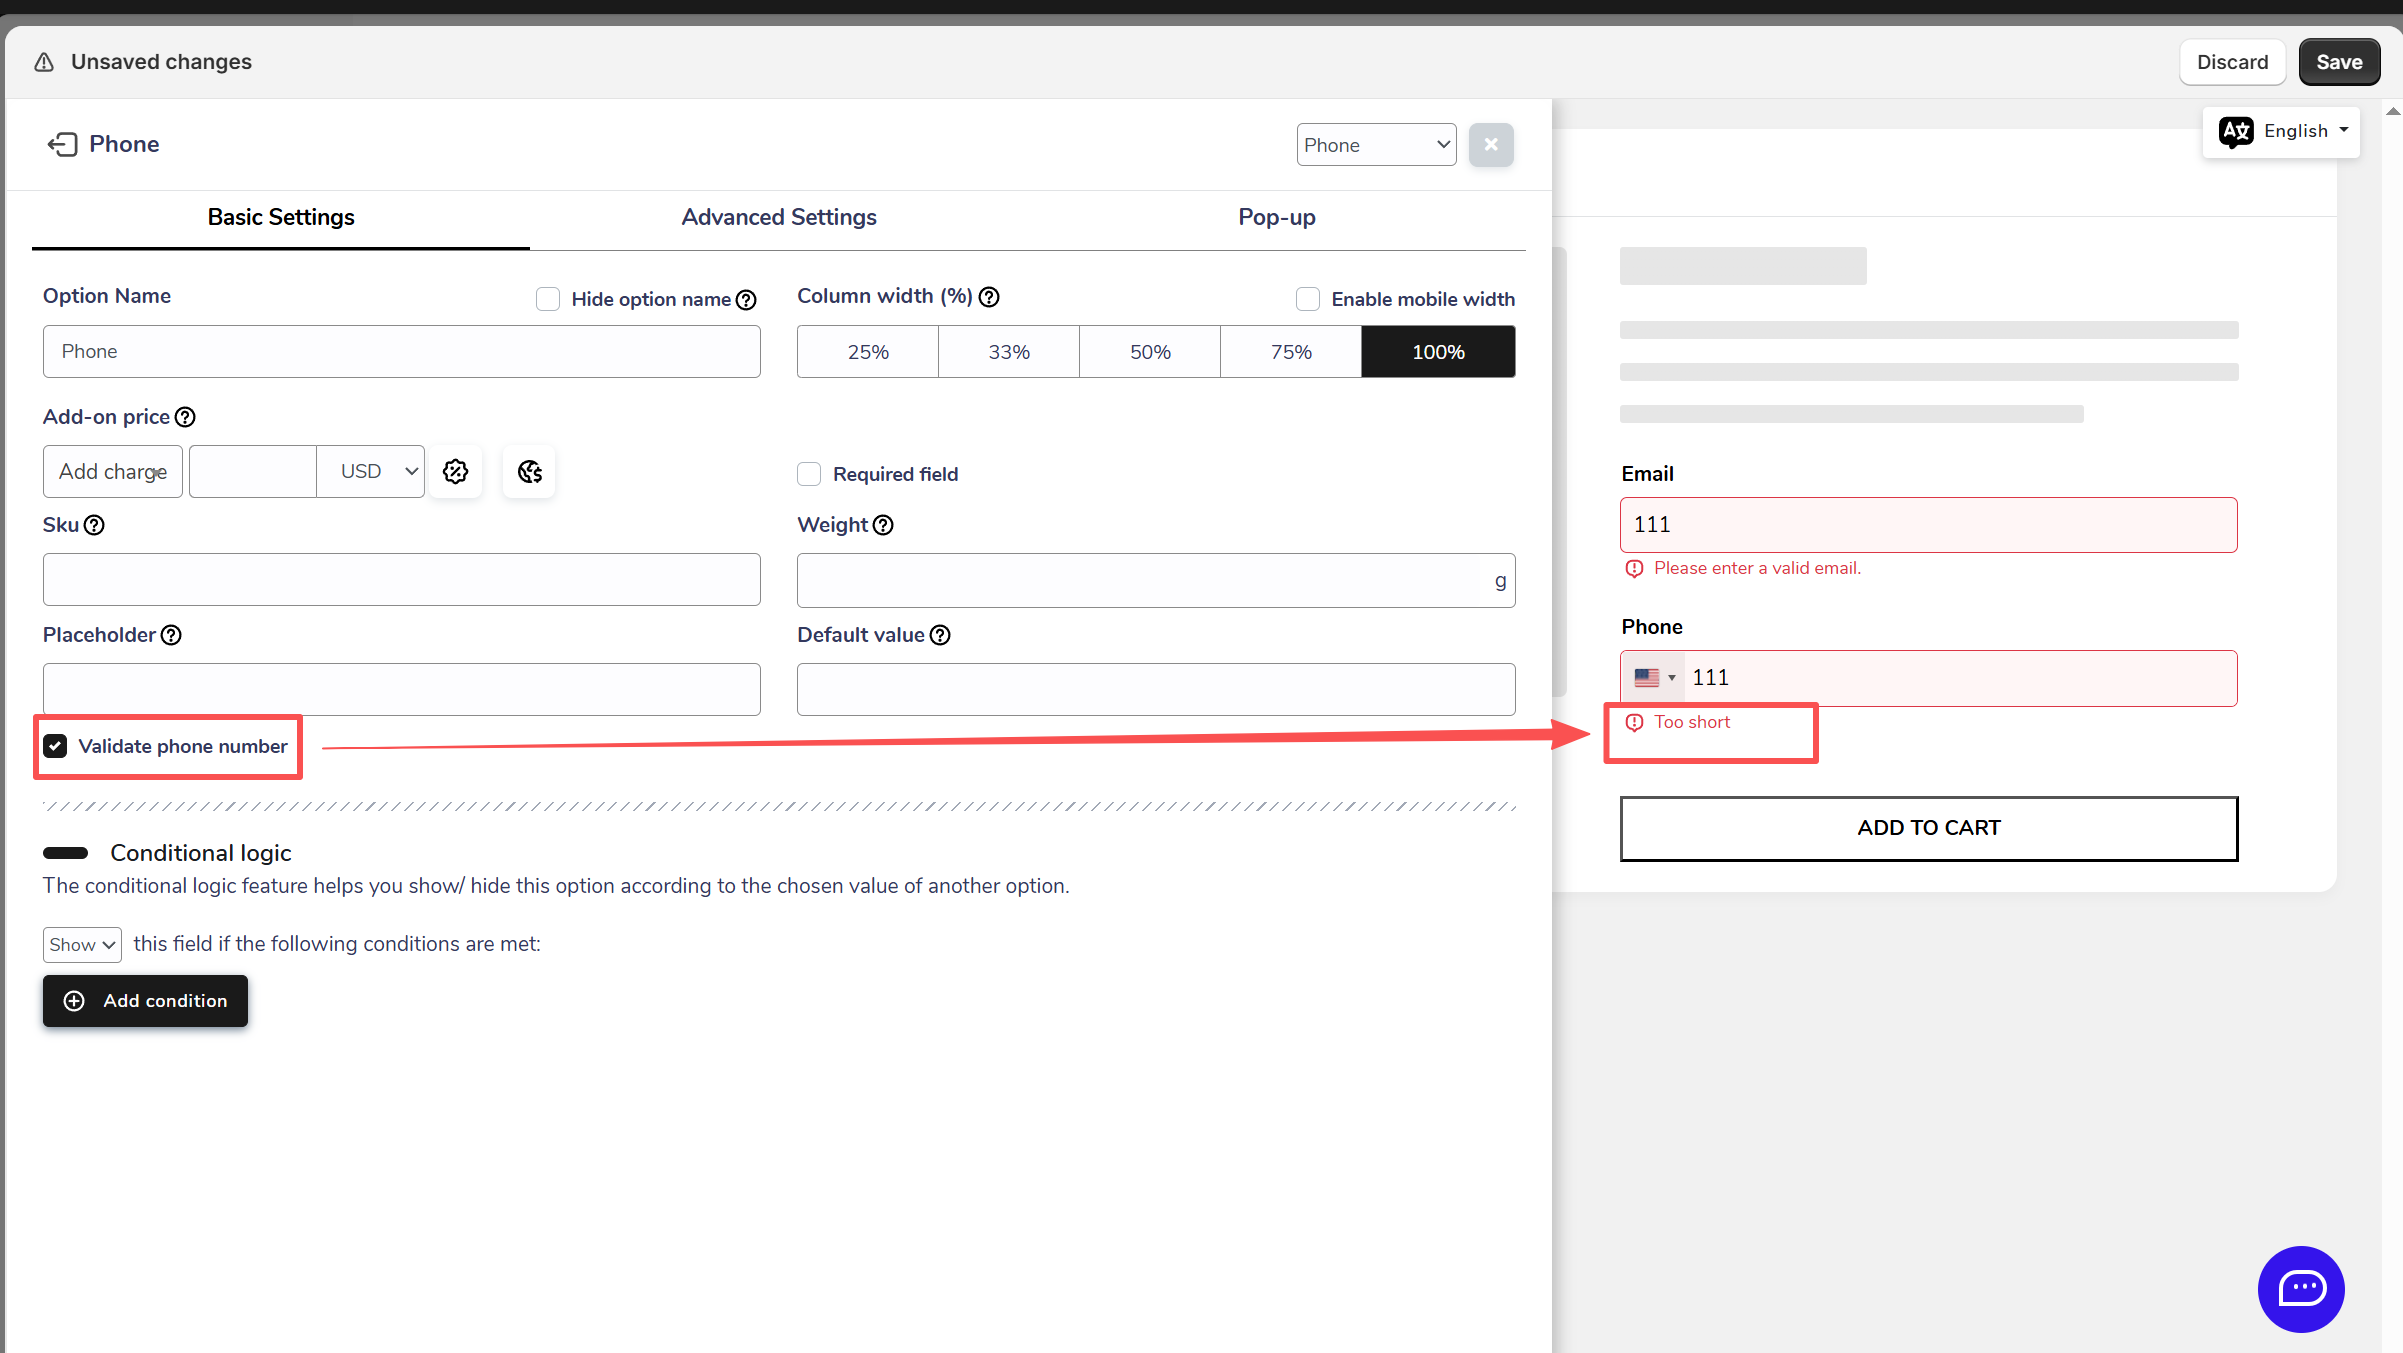
Task: Click the Save button
Action: pyautogui.click(x=2338, y=62)
